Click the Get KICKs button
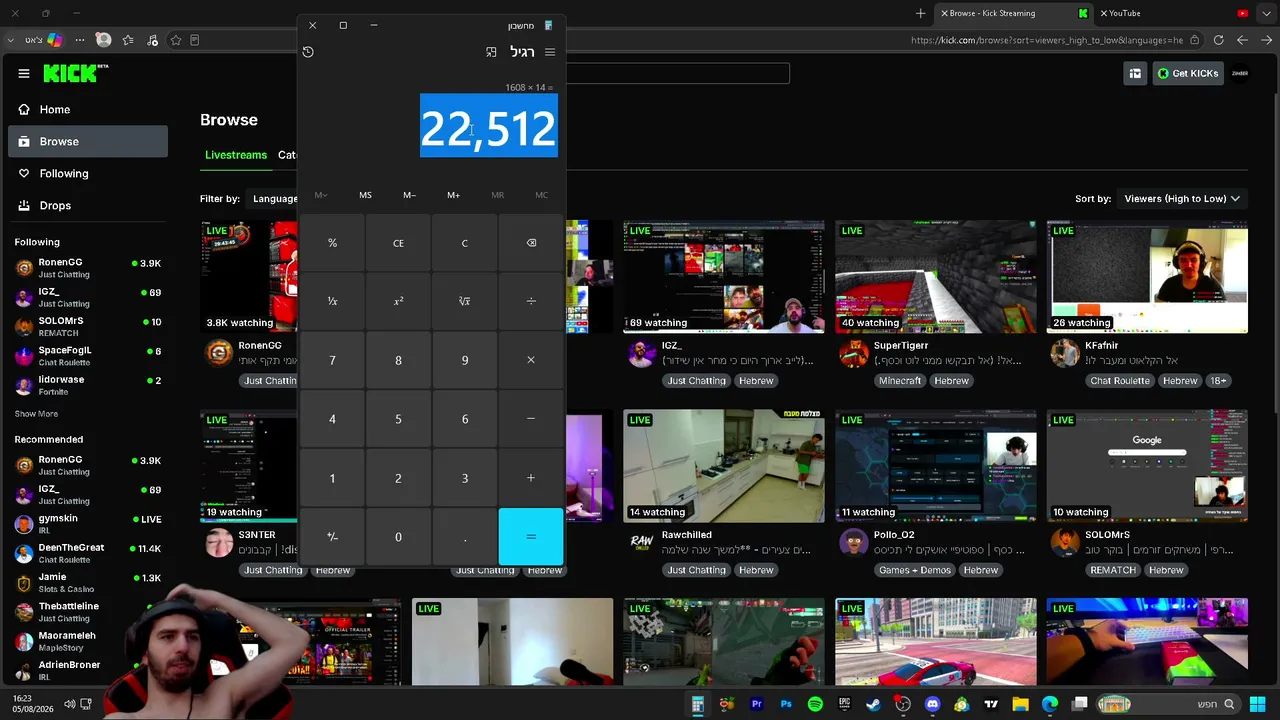 [x=1188, y=73]
